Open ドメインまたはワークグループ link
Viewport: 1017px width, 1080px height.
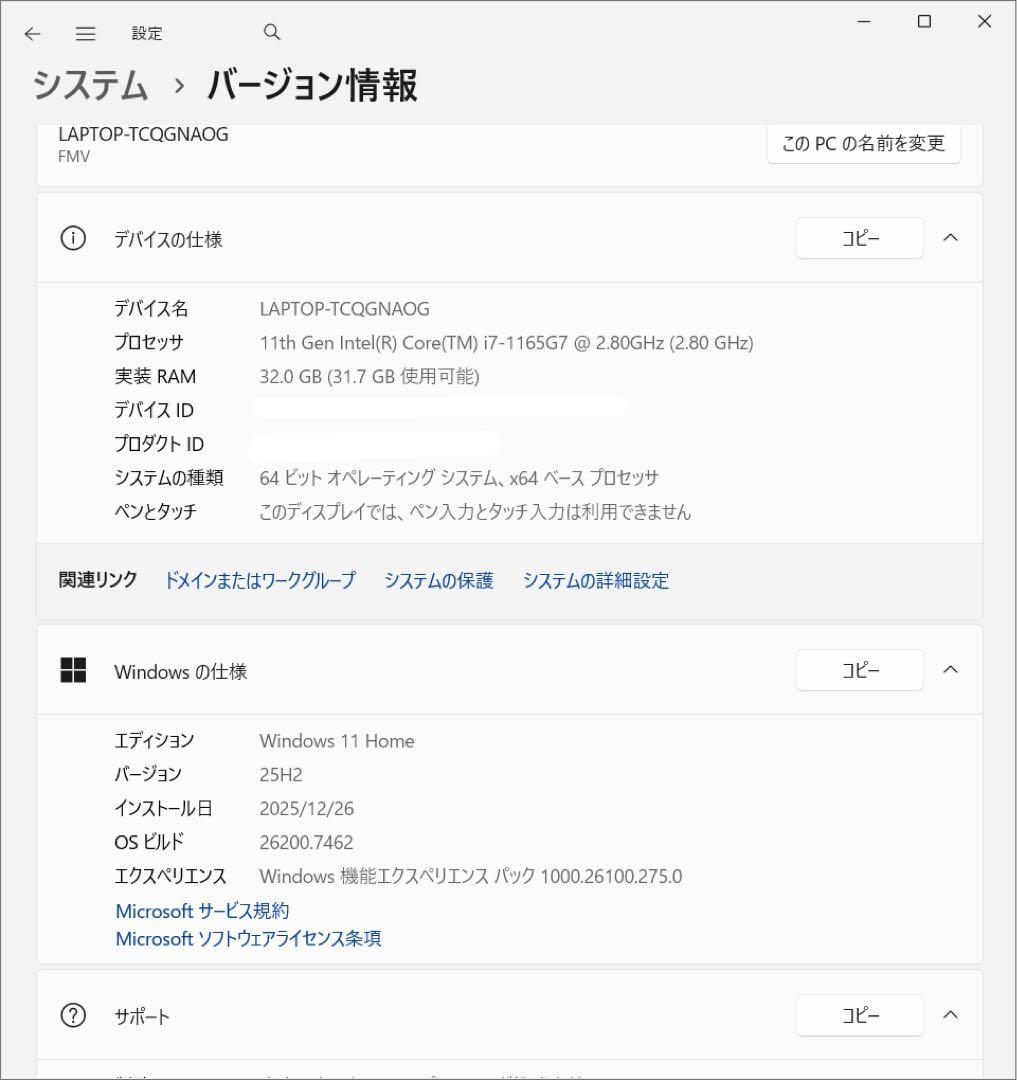tap(260, 580)
